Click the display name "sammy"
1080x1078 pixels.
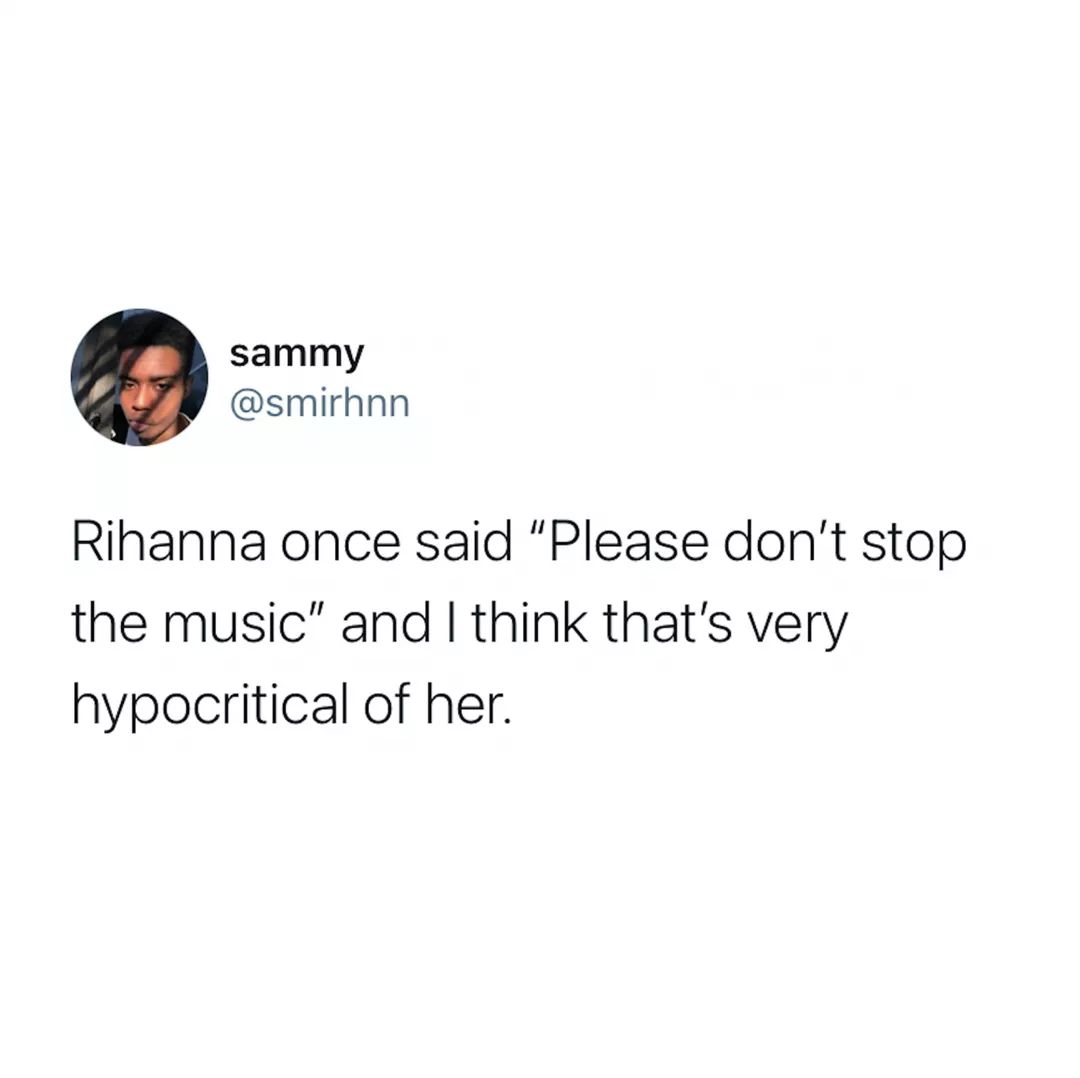click(x=296, y=355)
